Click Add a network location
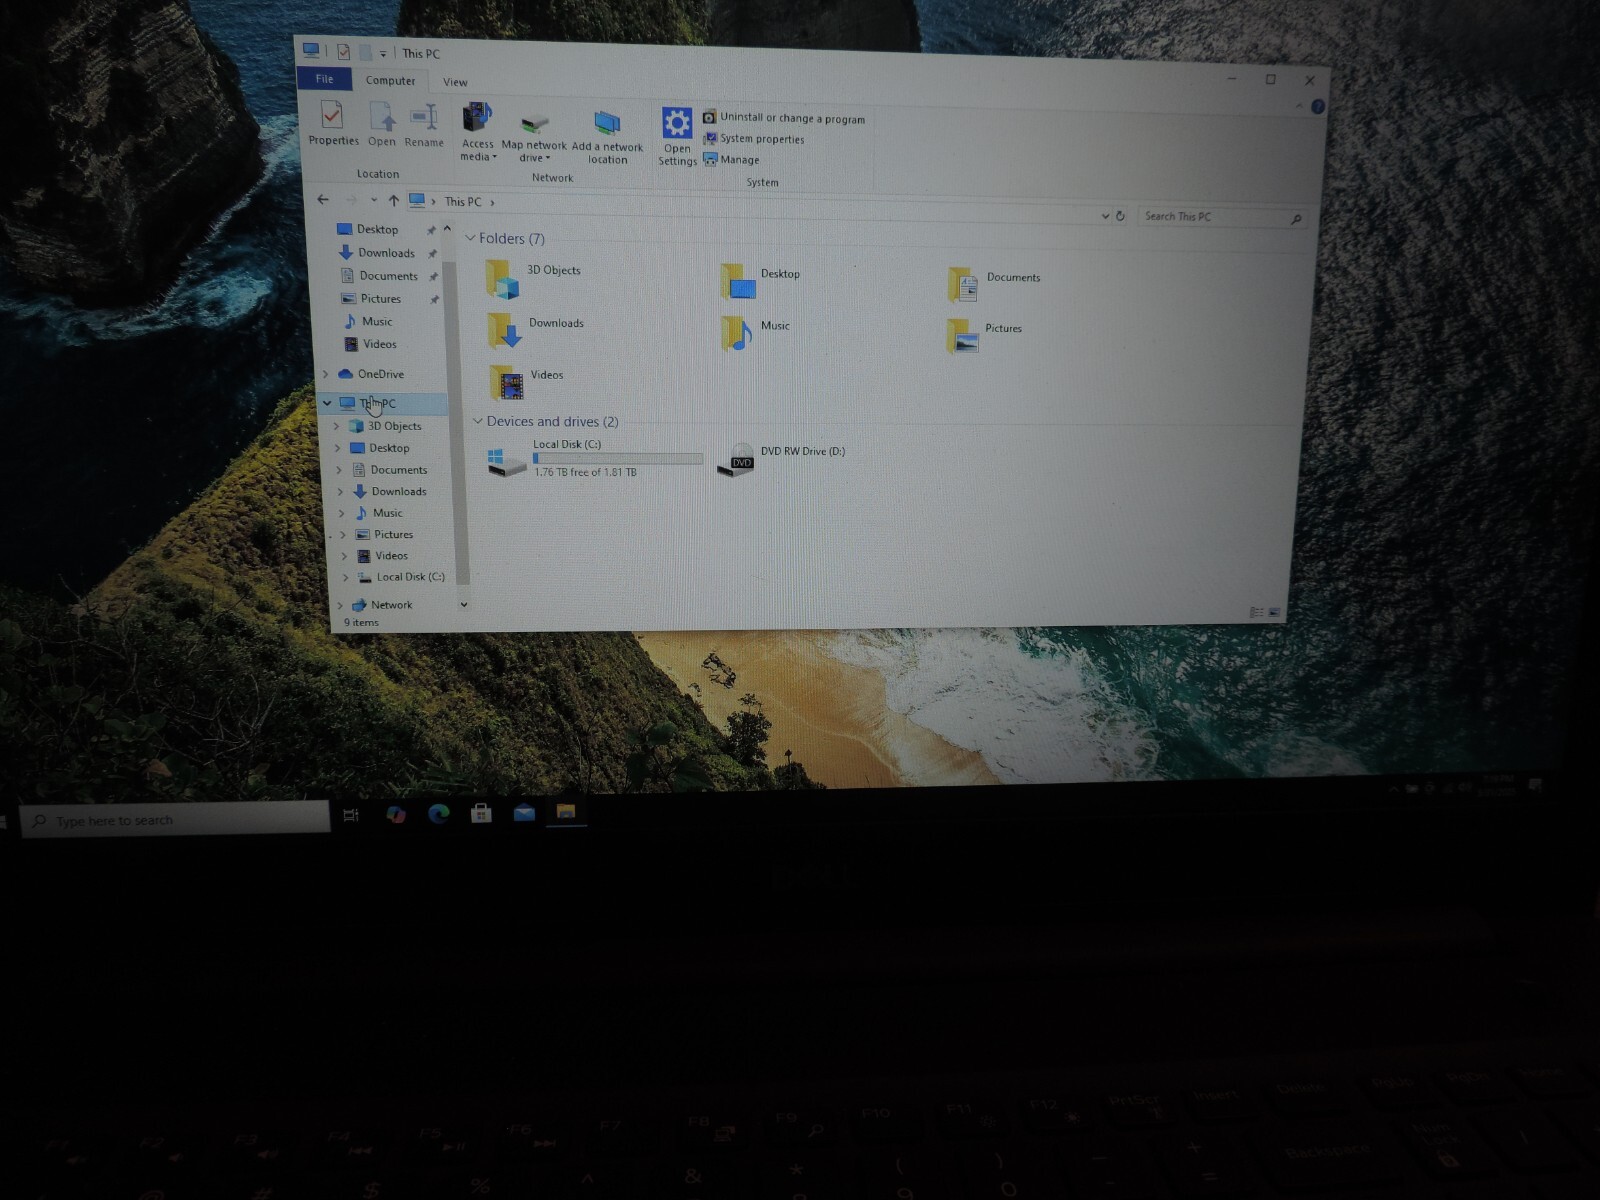The image size is (1600, 1200). [607, 138]
